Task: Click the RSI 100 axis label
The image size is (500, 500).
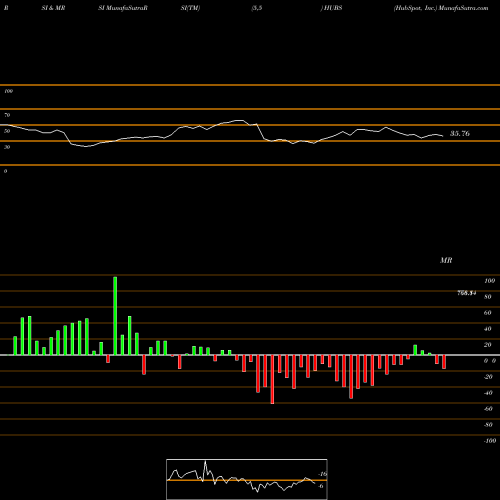Action: (8, 91)
